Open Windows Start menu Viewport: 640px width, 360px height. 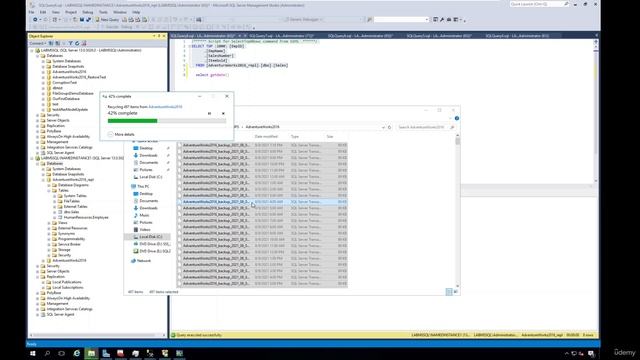click(33, 353)
